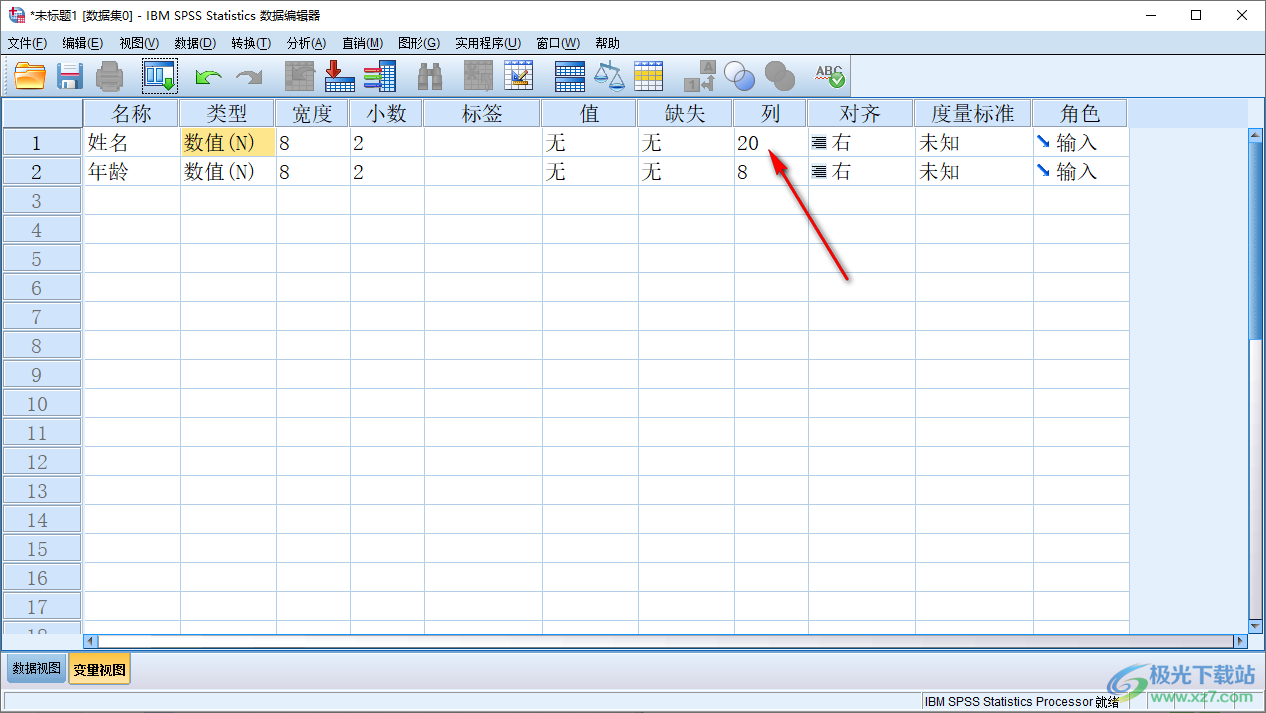Click the label cell for 姓名
The width and height of the screenshot is (1266, 713).
coord(482,142)
